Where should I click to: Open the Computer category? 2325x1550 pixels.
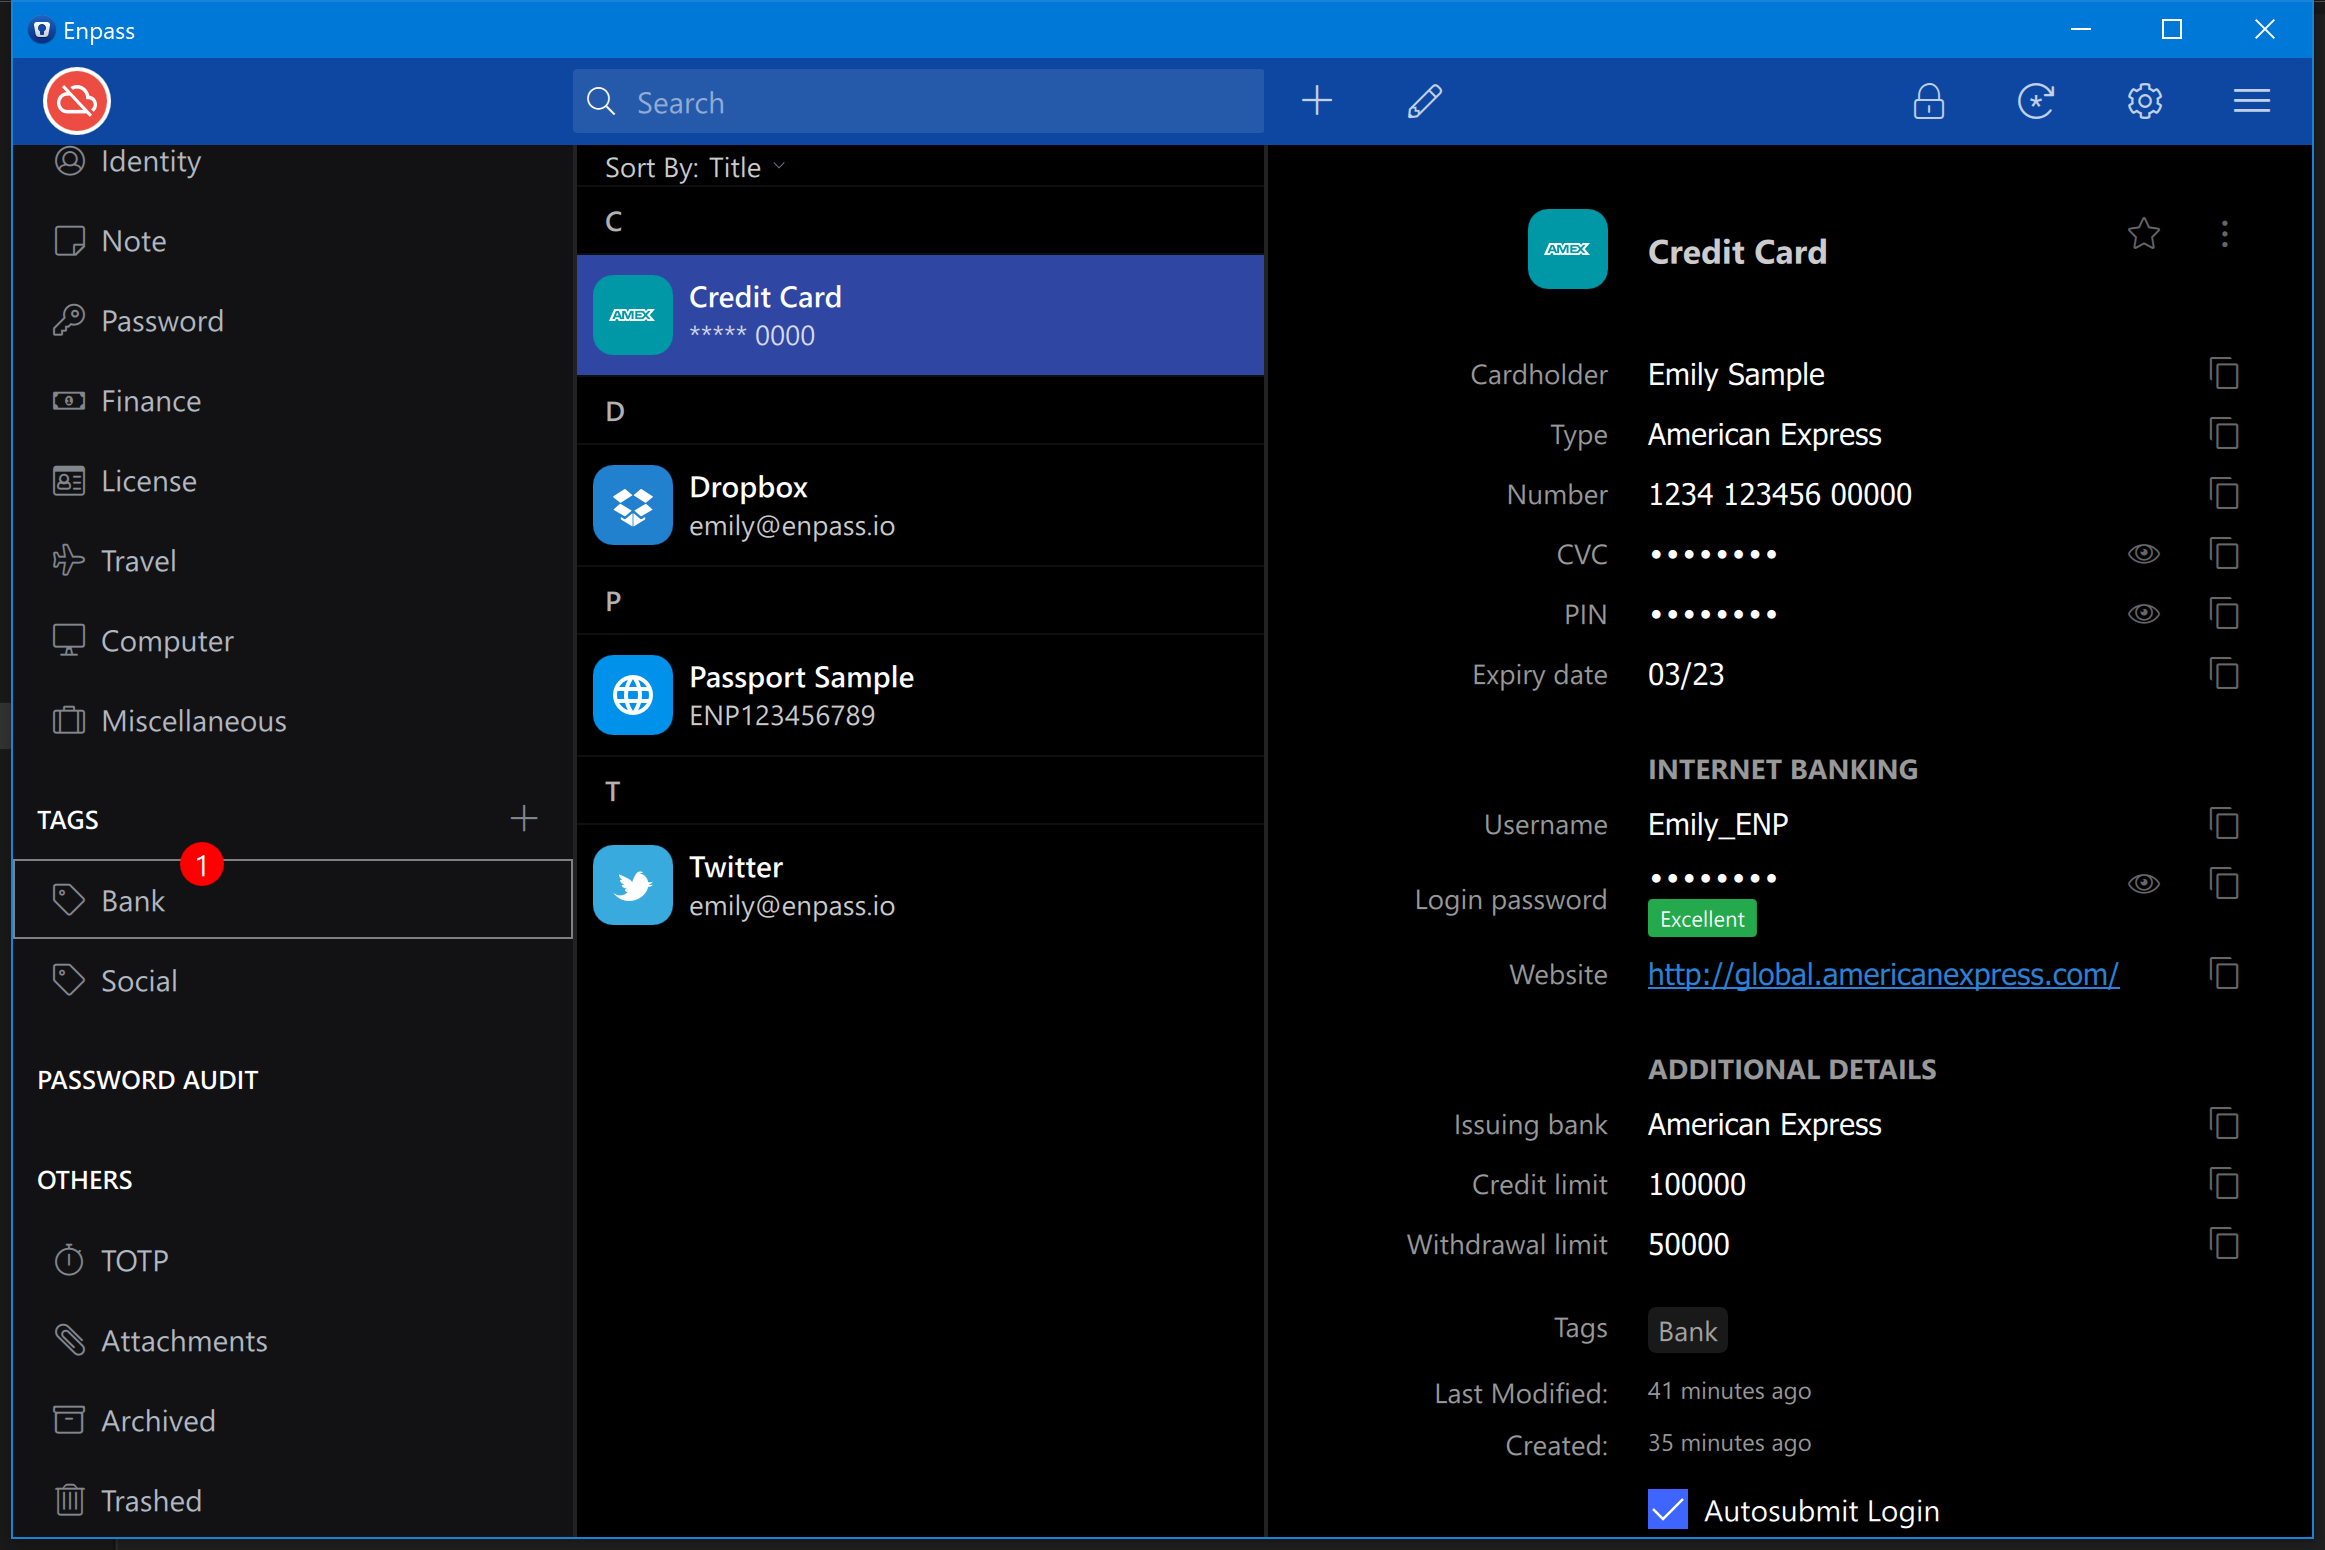293,641
